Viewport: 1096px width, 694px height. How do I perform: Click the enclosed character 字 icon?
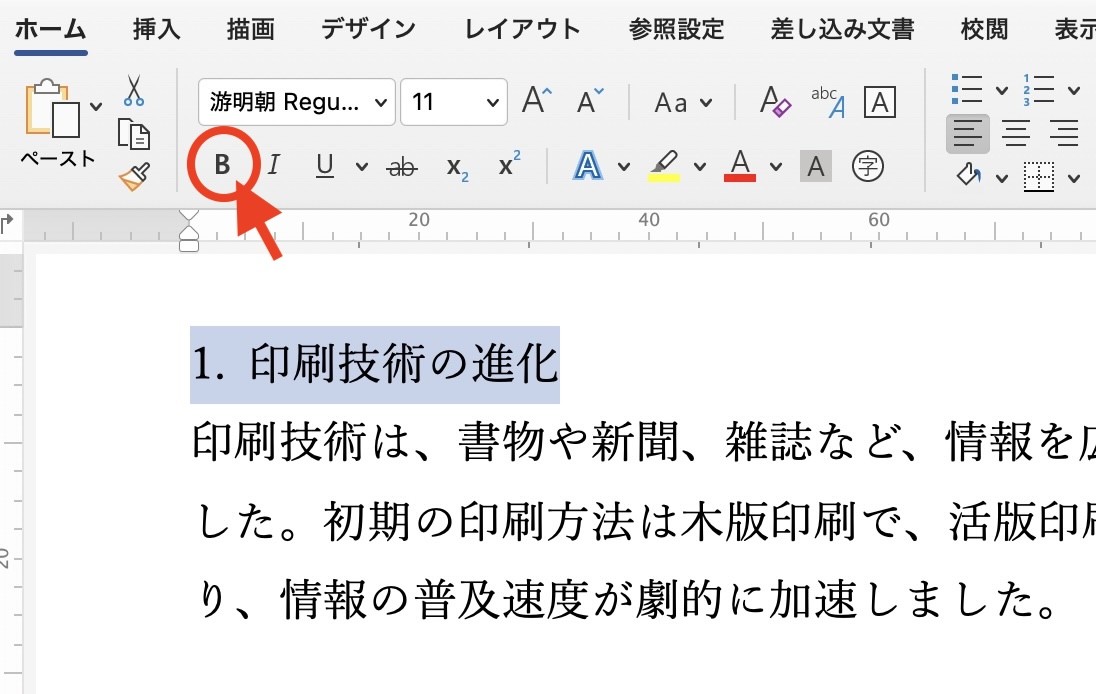(x=867, y=166)
